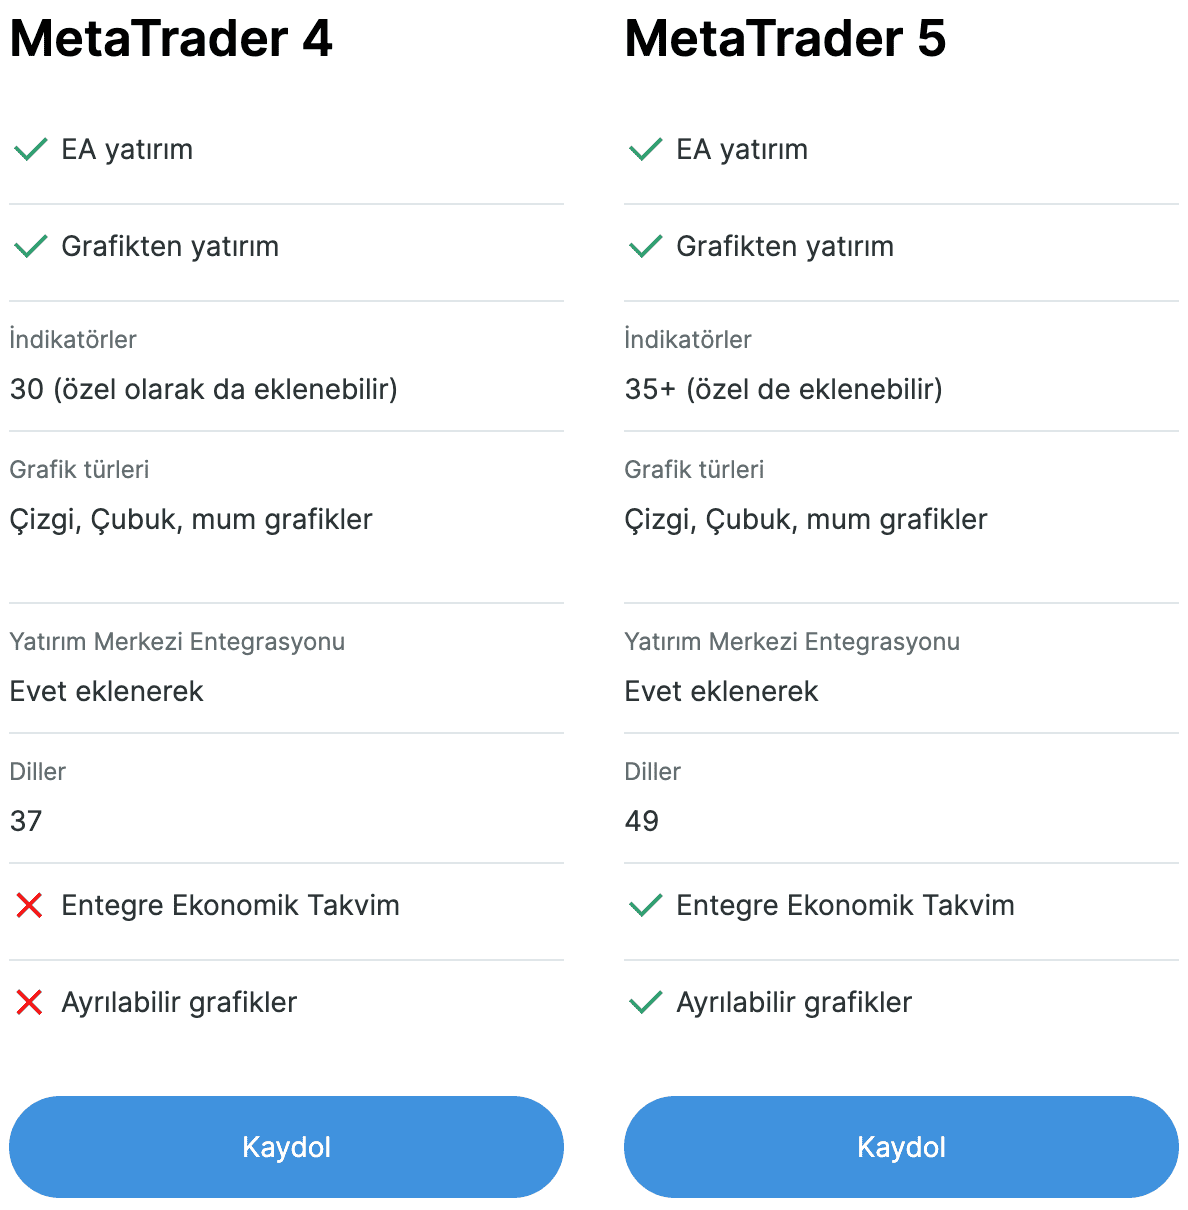Image resolution: width=1188 pixels, height=1210 pixels.
Task: Click MetaTrader 5 Yatırım Merkezi Entegrasyonu label
Action: tap(792, 642)
